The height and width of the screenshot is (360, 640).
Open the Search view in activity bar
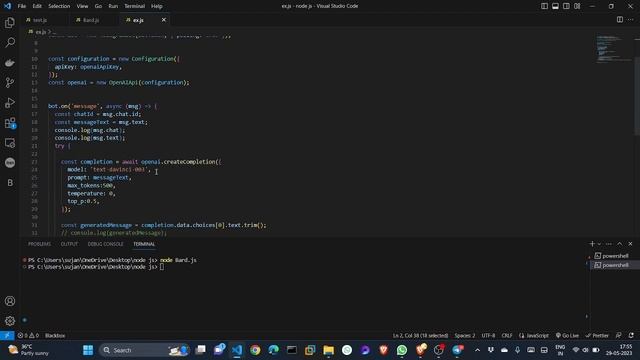10,42
